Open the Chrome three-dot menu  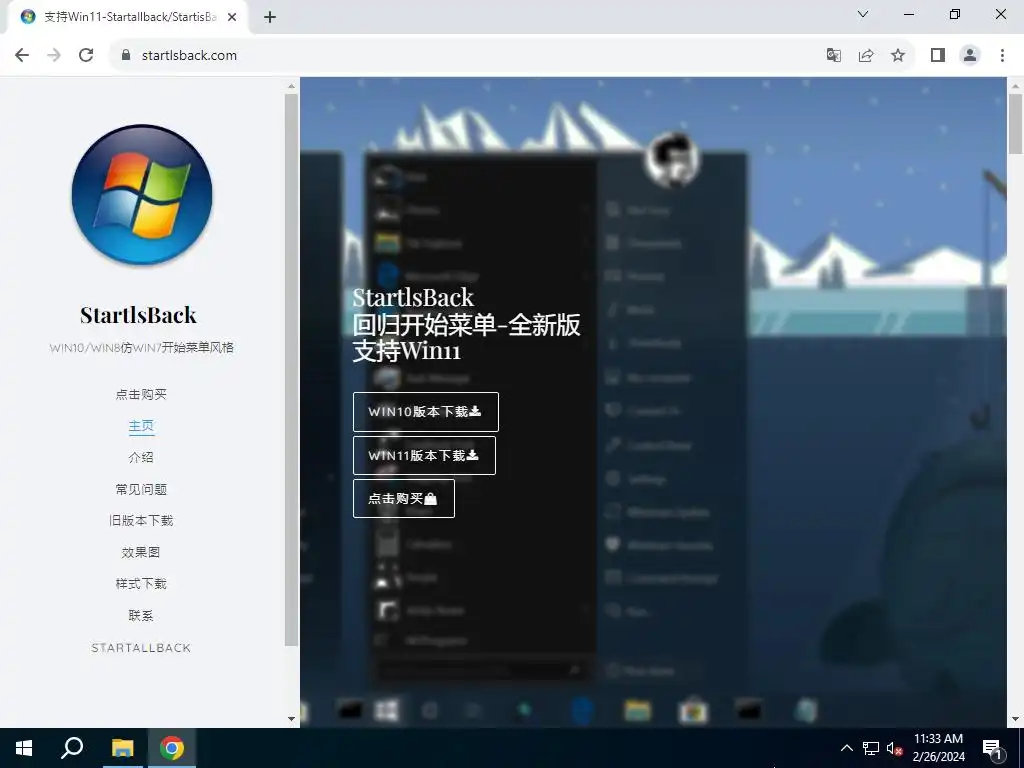click(1002, 55)
